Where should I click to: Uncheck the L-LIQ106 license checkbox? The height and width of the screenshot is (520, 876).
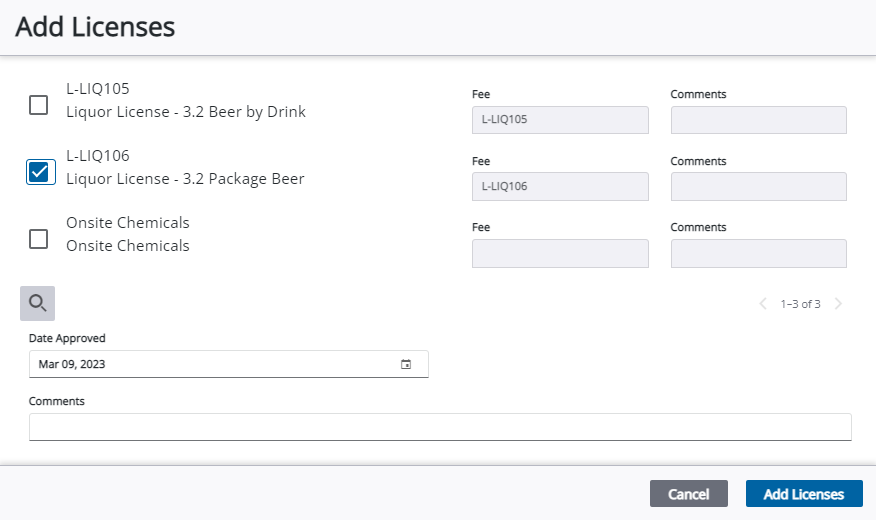tap(39, 172)
